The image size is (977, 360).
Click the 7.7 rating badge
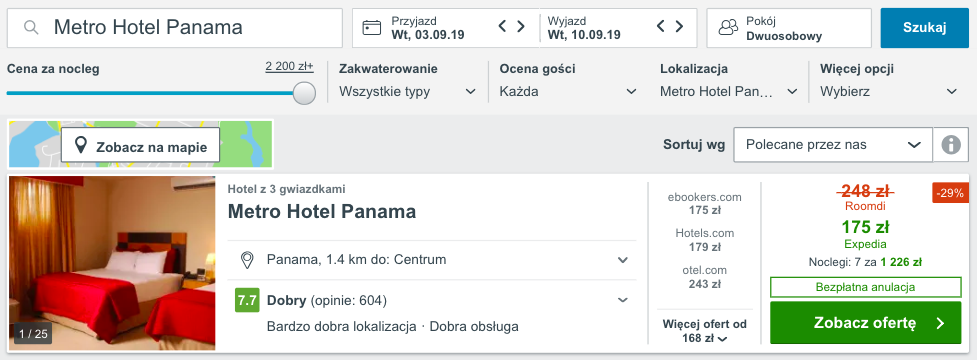[x=247, y=300]
